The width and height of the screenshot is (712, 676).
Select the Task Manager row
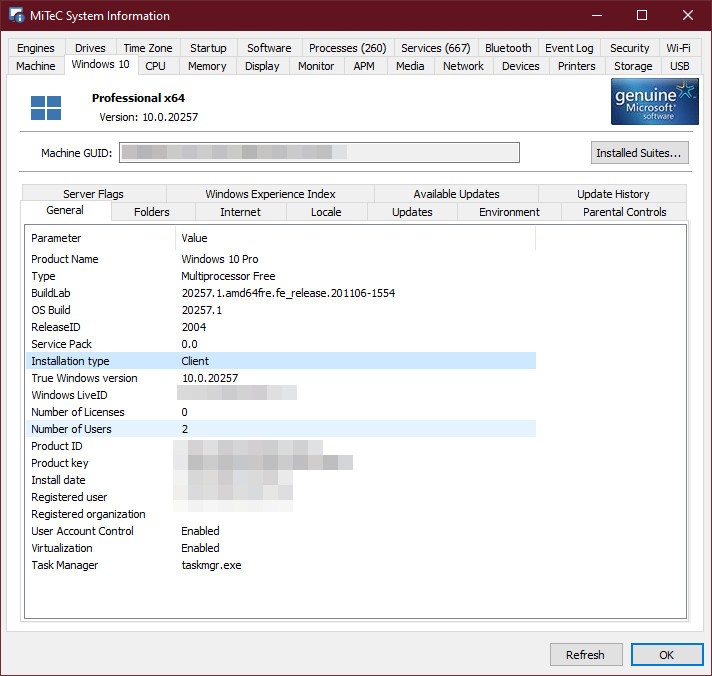pyautogui.click(x=281, y=565)
